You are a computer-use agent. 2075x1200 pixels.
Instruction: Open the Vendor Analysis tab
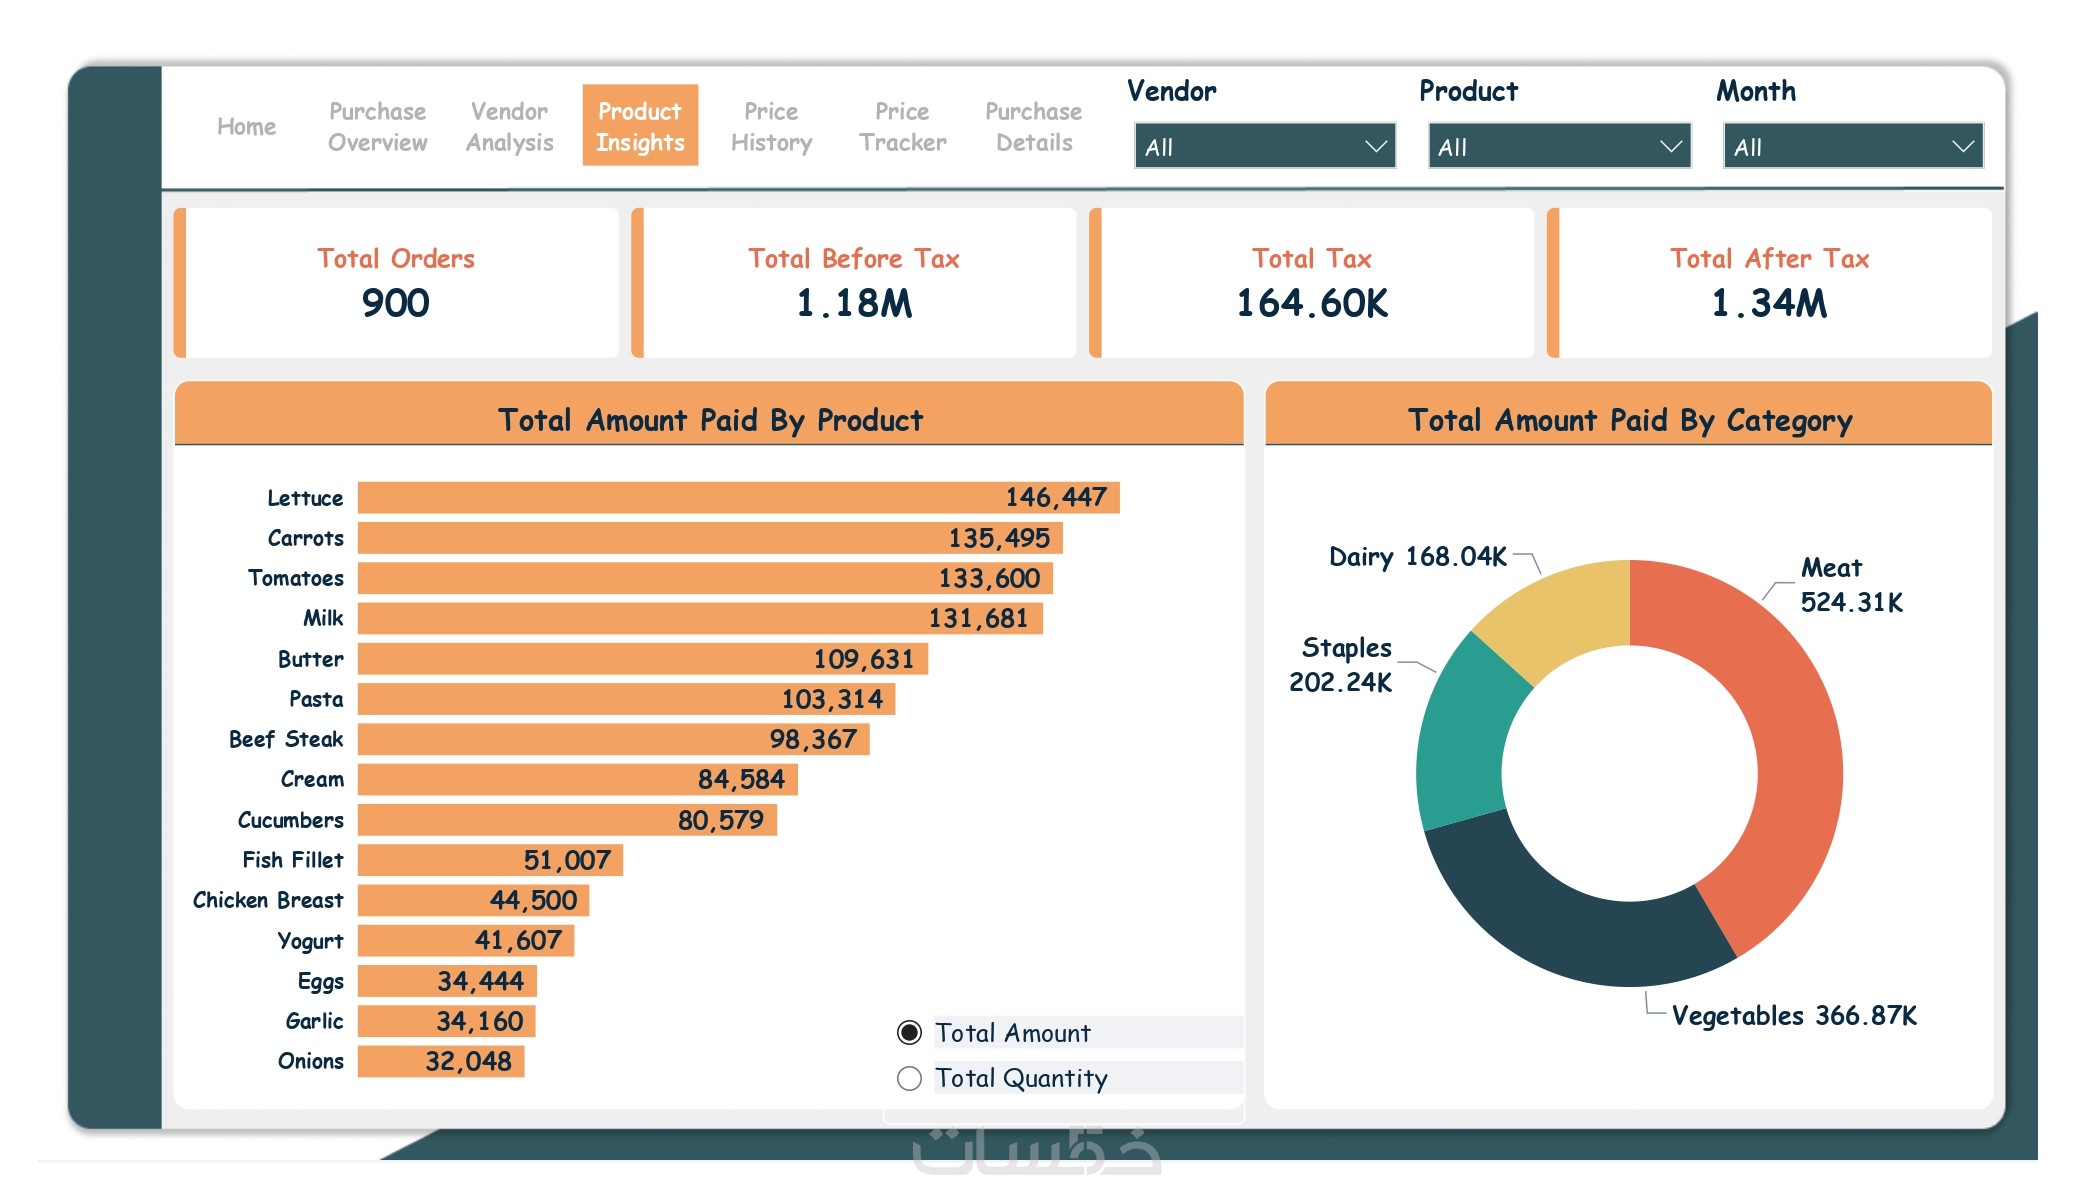pos(509,126)
